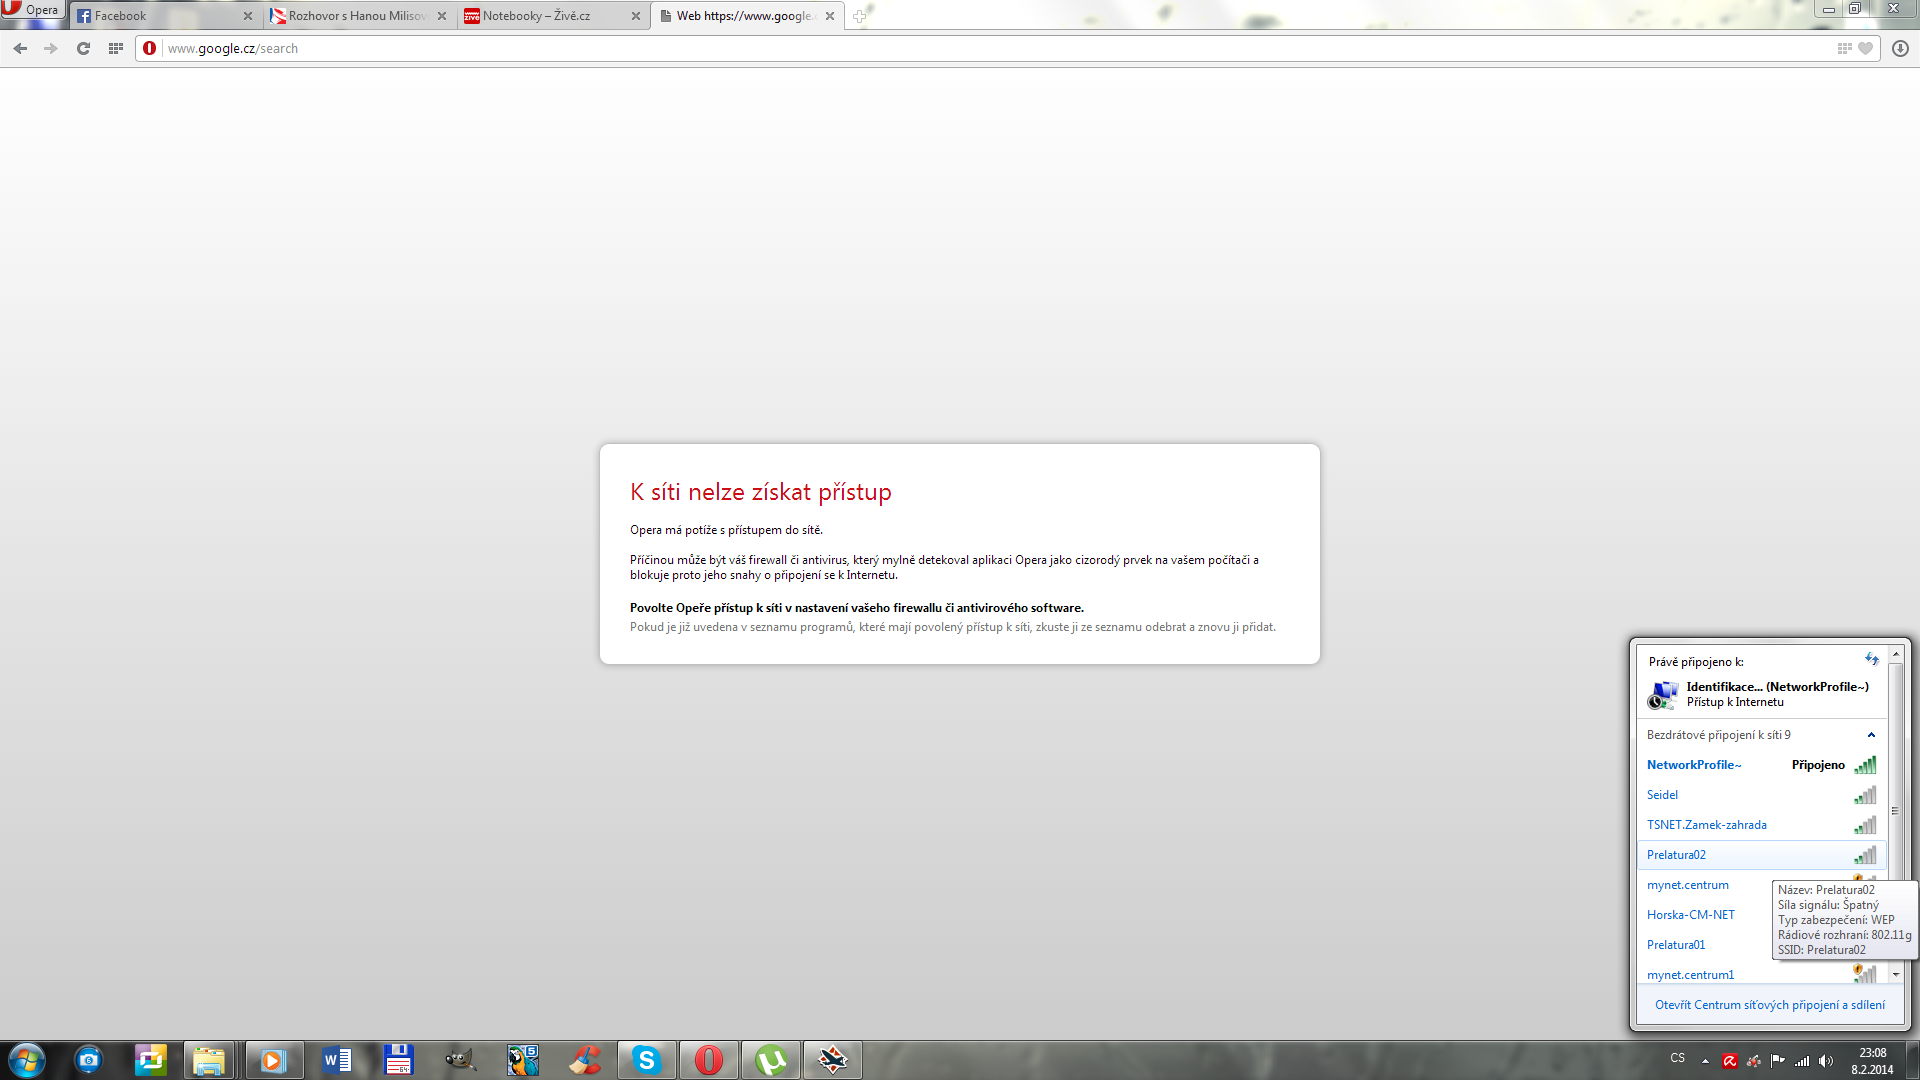Open the Speed Dial grid icon
1920x1080 pixels.
pyautogui.click(x=116, y=48)
